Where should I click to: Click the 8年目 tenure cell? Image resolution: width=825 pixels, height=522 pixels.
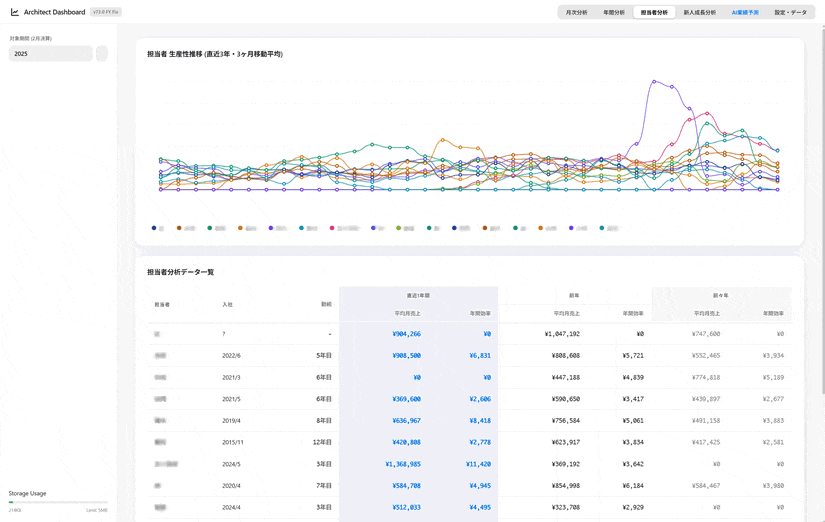[x=324, y=421]
